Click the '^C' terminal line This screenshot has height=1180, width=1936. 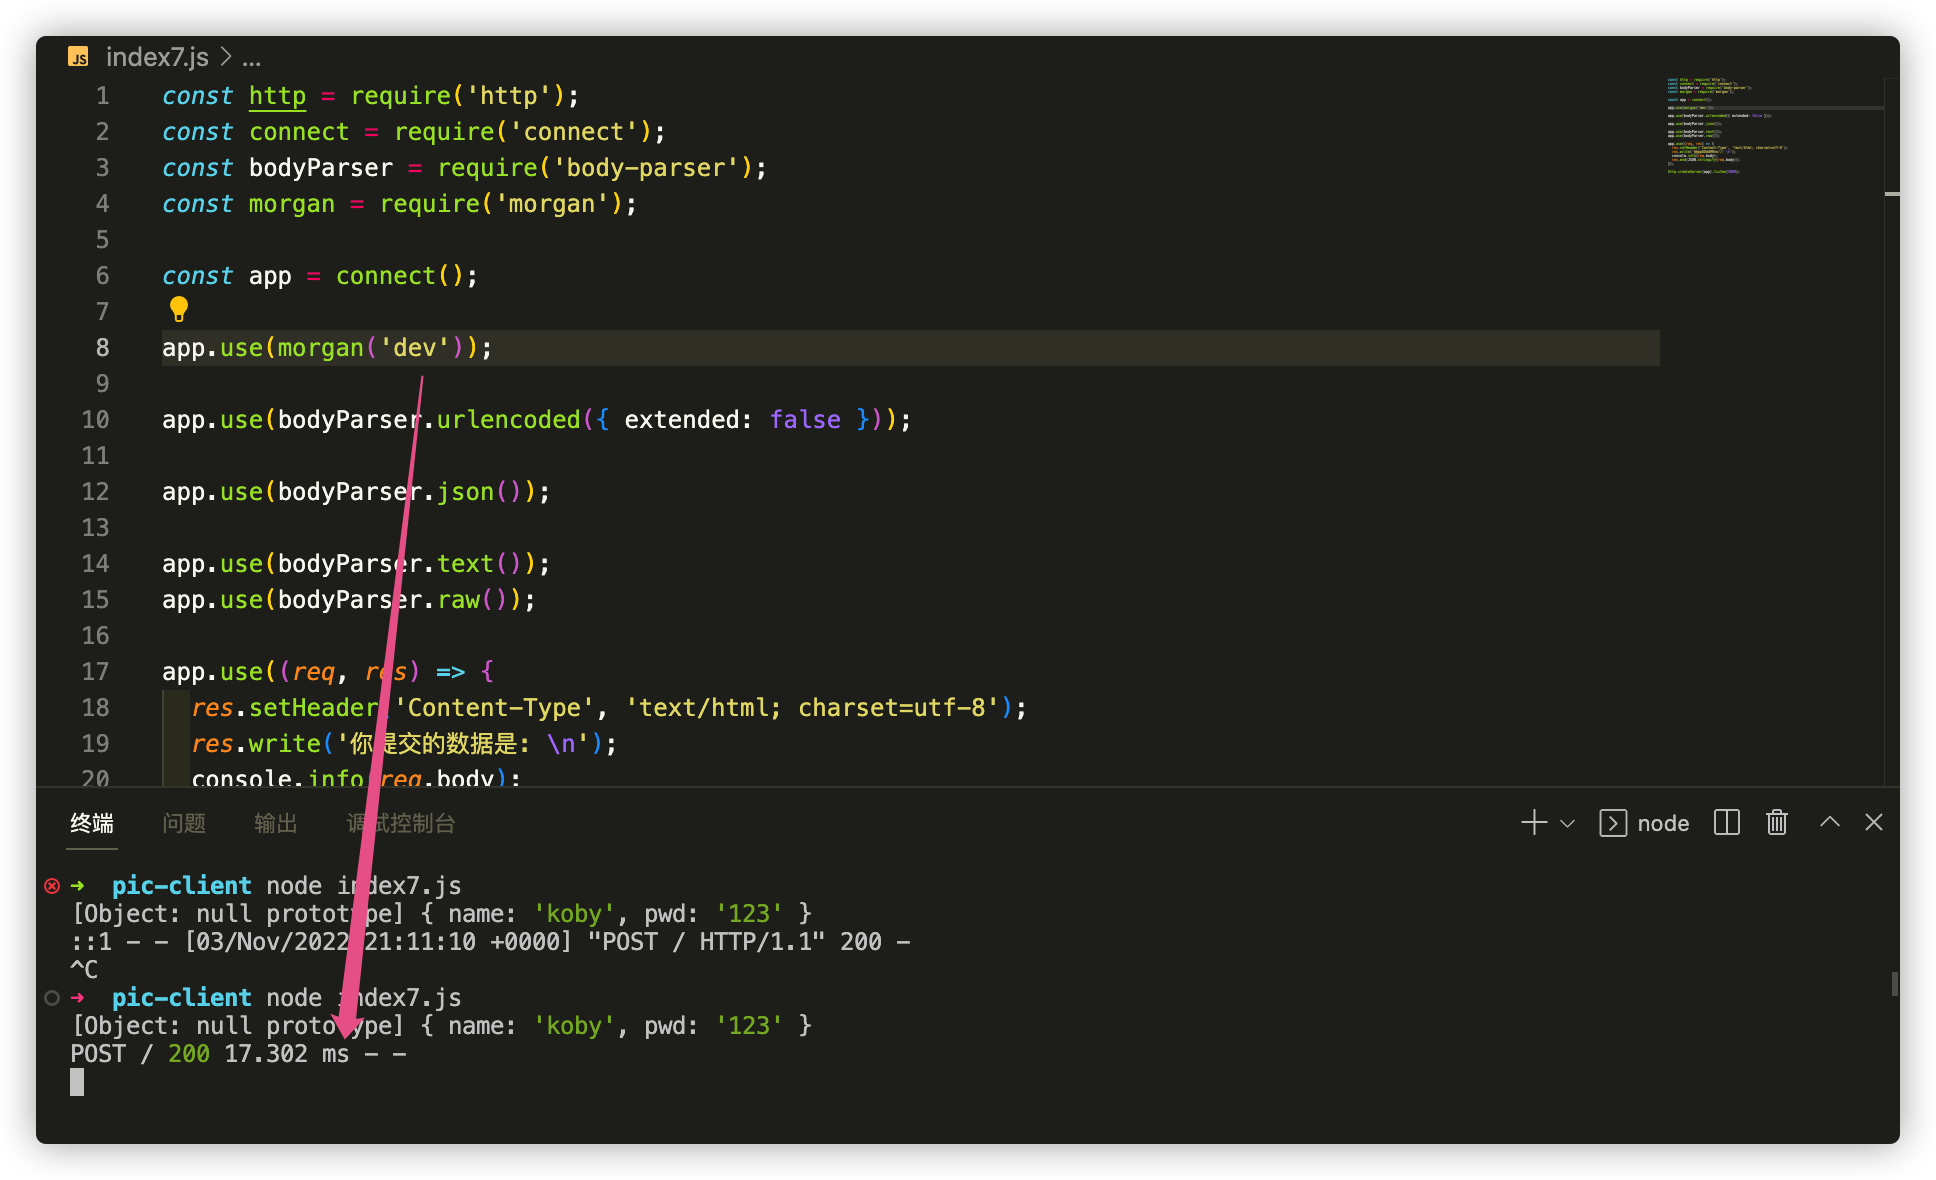(84, 969)
